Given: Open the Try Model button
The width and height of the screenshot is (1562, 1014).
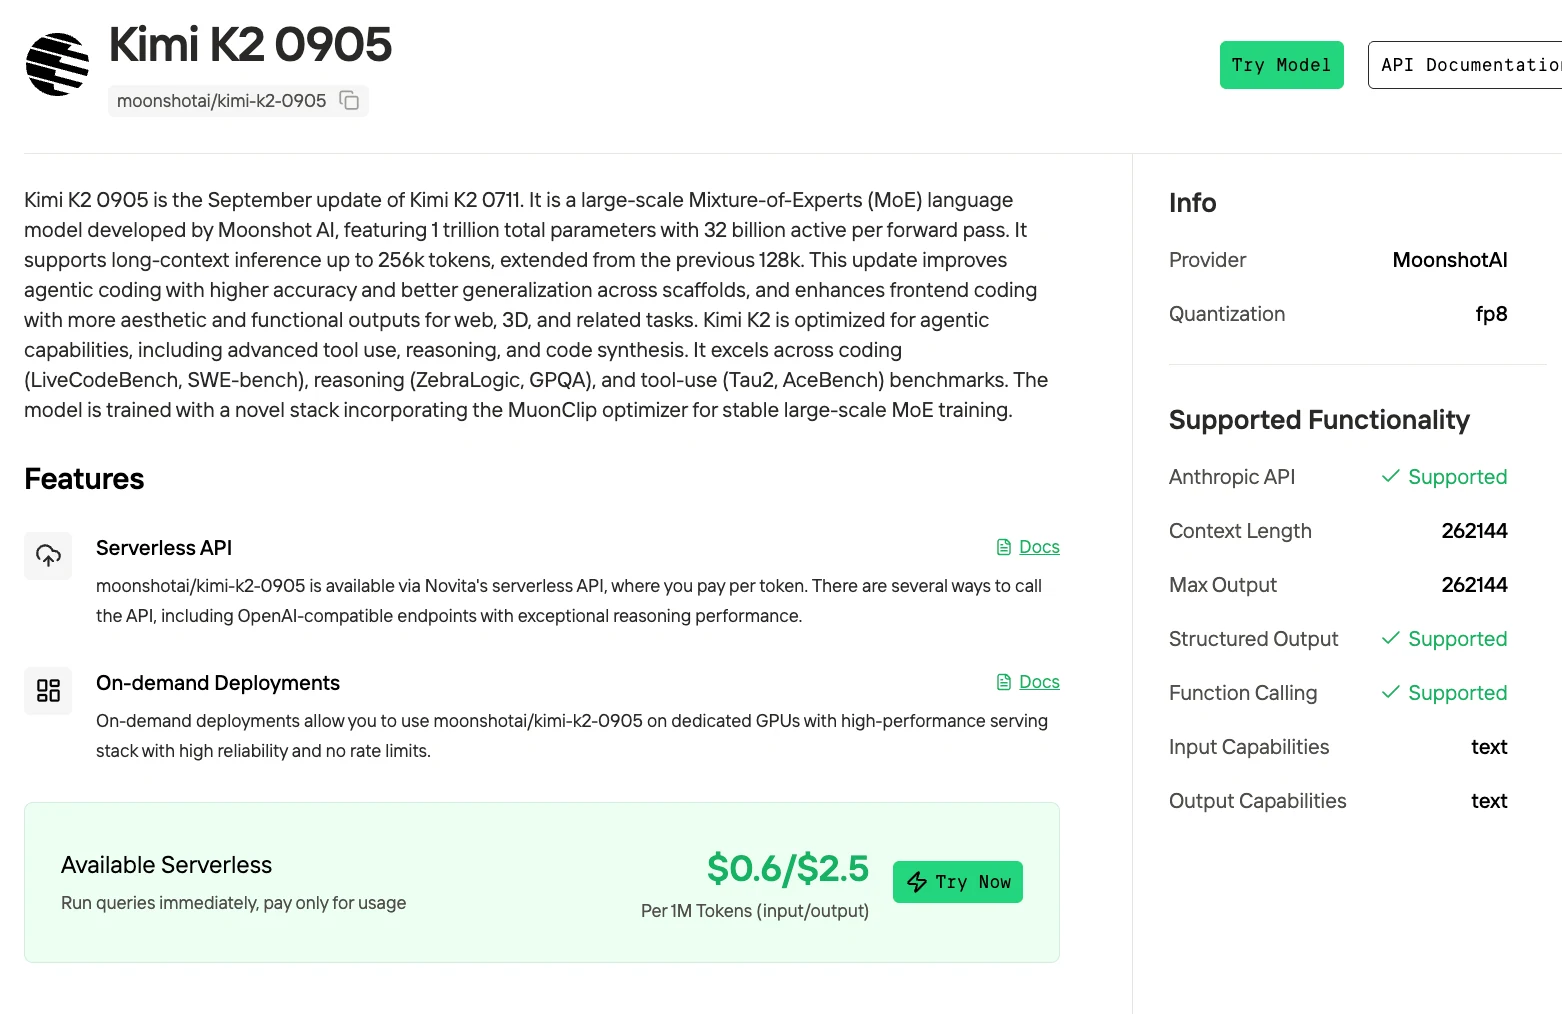Looking at the screenshot, I should click(1282, 65).
